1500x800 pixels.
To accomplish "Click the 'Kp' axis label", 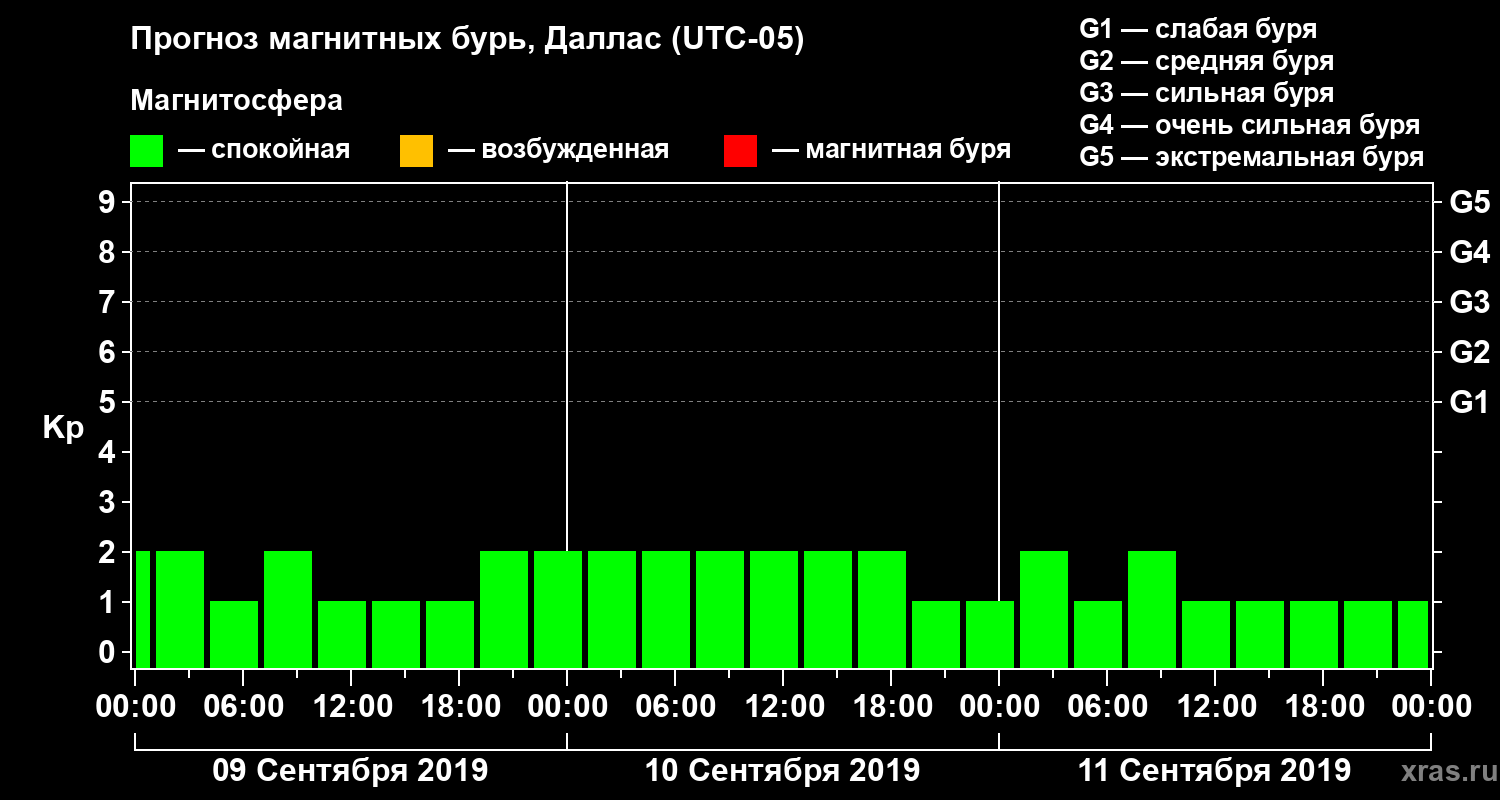I will coord(63,429).
